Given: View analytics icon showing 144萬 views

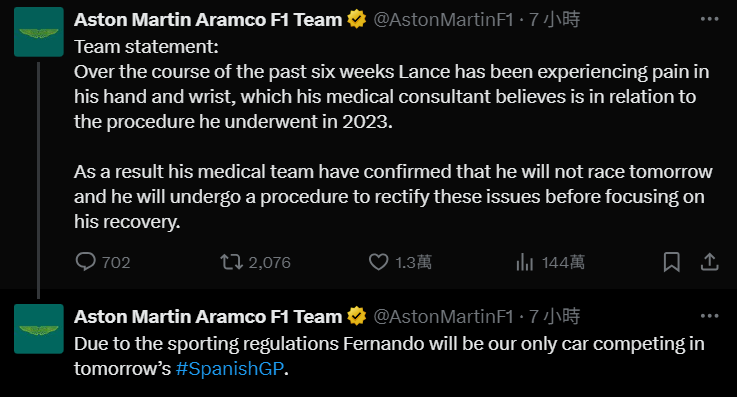Looking at the screenshot, I should coord(525,262).
